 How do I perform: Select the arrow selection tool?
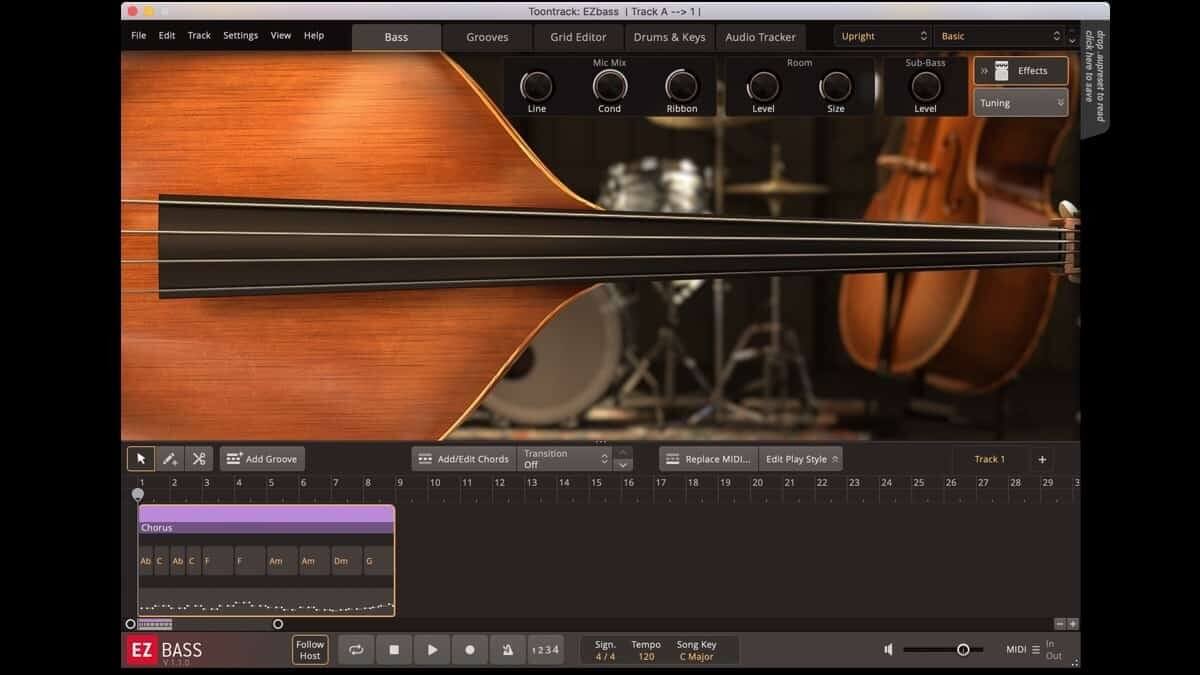pos(141,458)
